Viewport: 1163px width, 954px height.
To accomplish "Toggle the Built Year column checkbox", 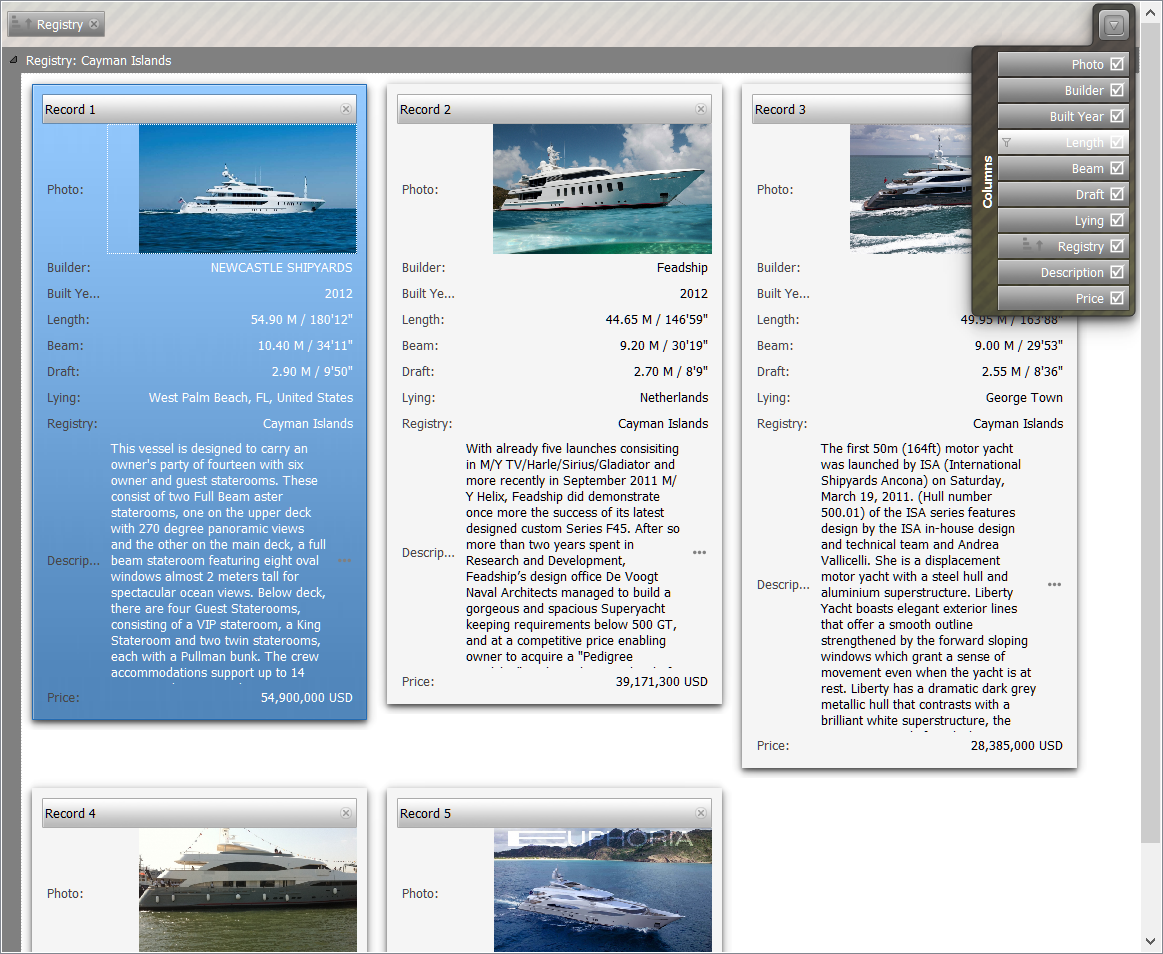I will (x=1117, y=116).
